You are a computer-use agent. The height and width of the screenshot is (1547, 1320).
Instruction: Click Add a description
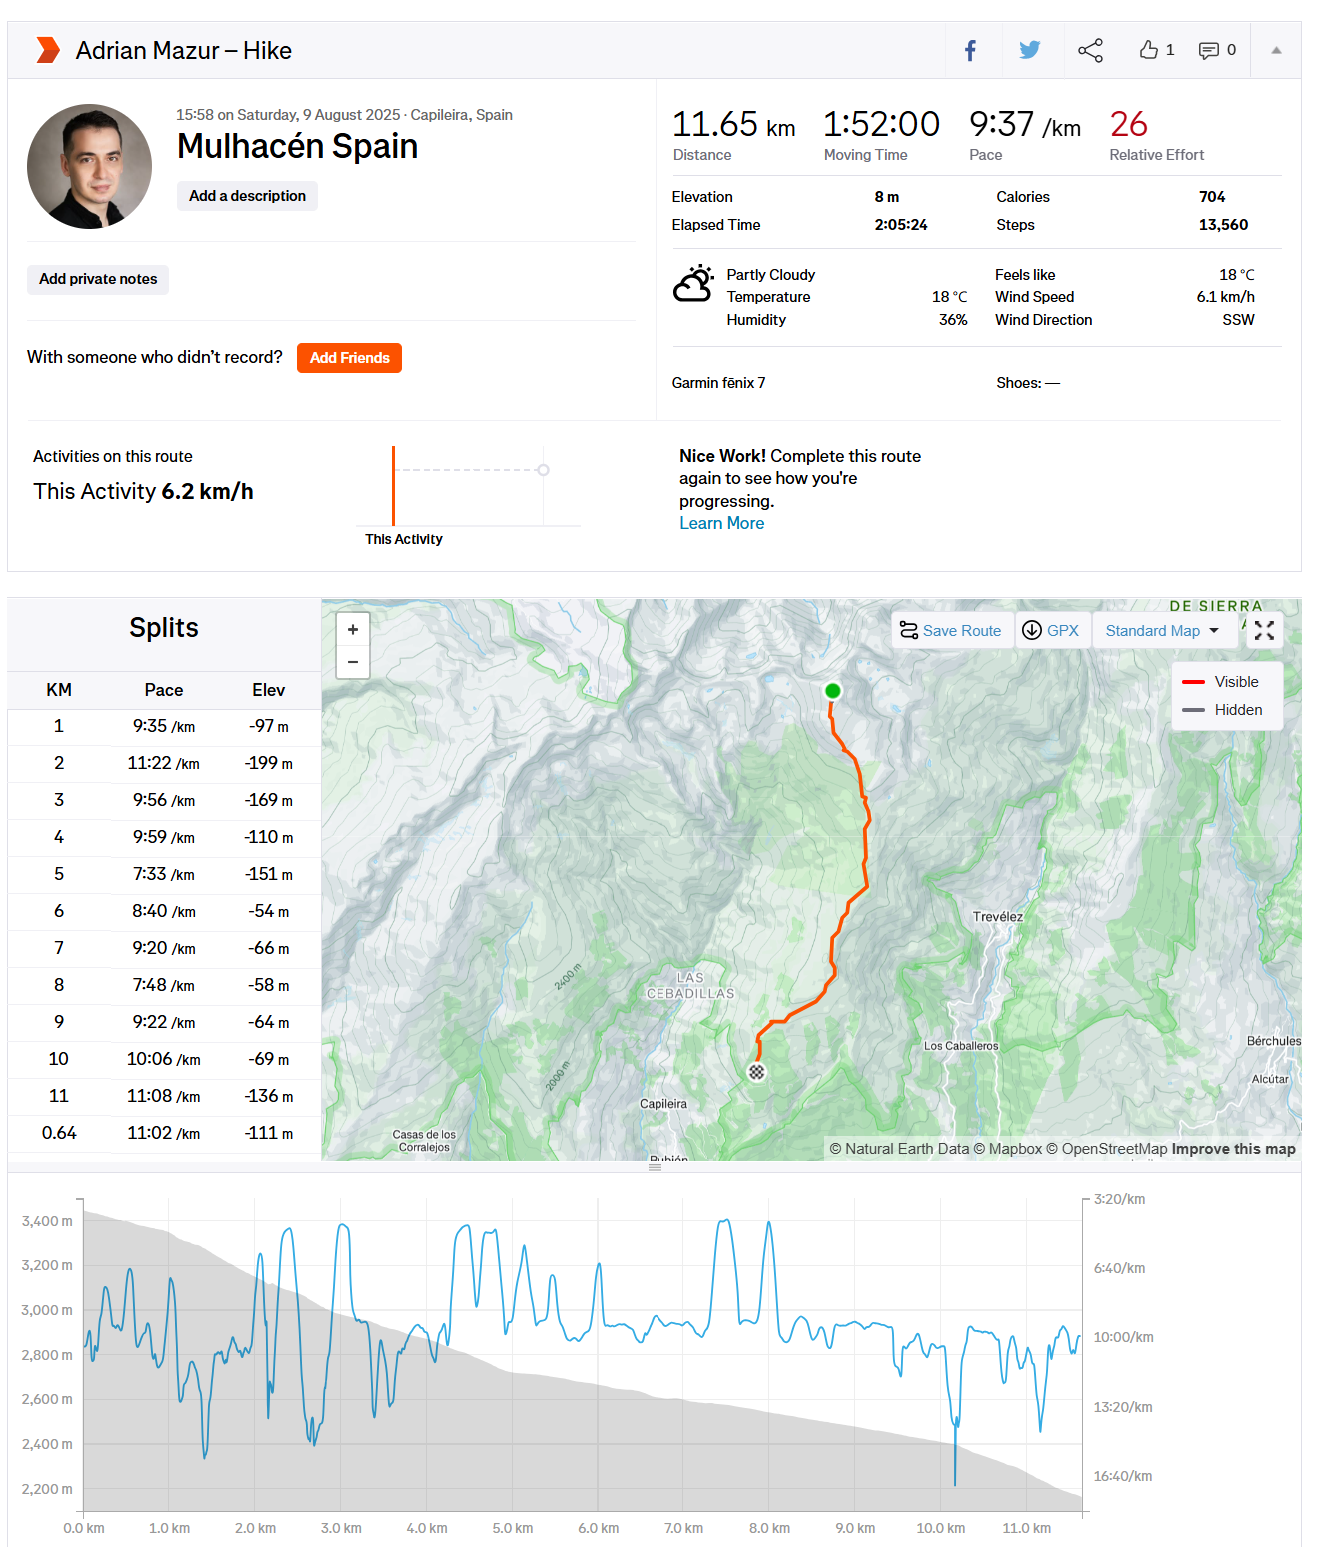(247, 196)
